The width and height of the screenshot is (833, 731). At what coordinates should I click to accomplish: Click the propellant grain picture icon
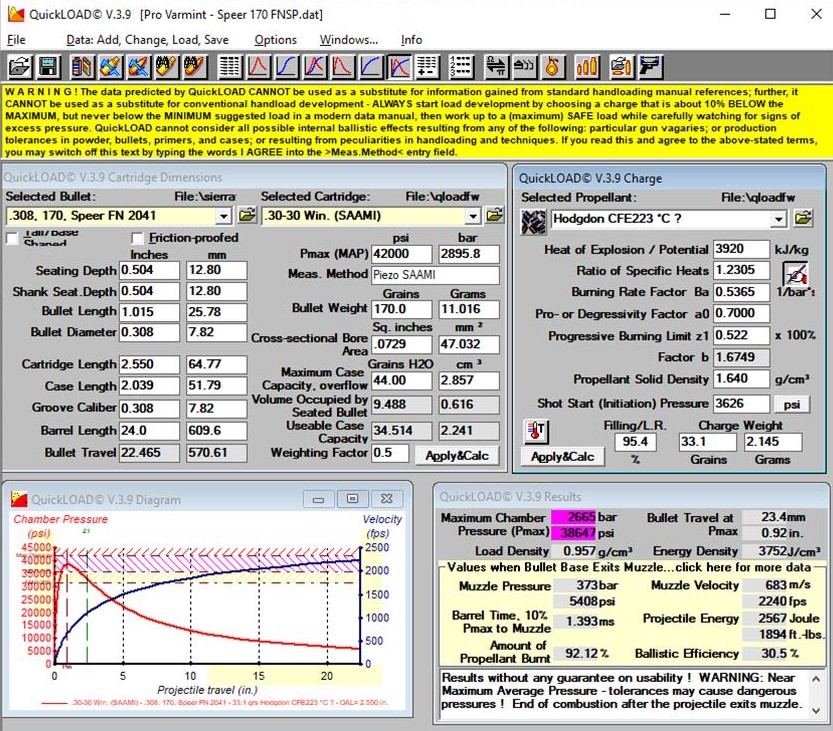533,222
